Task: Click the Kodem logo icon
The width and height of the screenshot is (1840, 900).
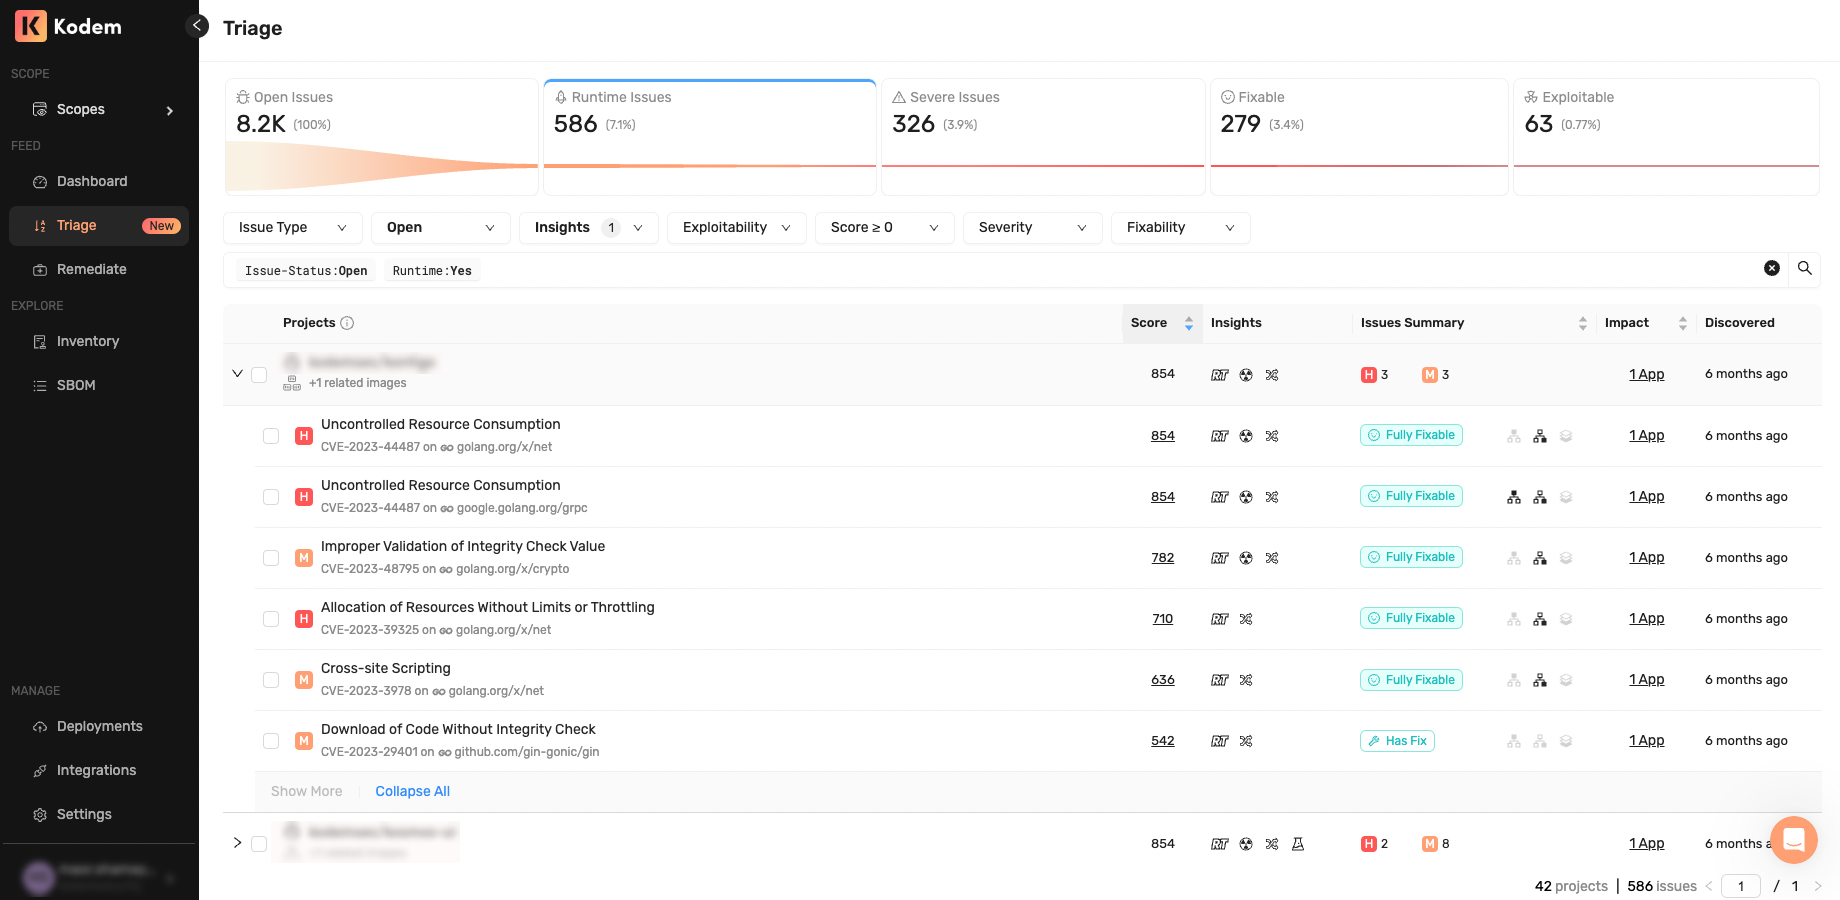Action: click(31, 26)
